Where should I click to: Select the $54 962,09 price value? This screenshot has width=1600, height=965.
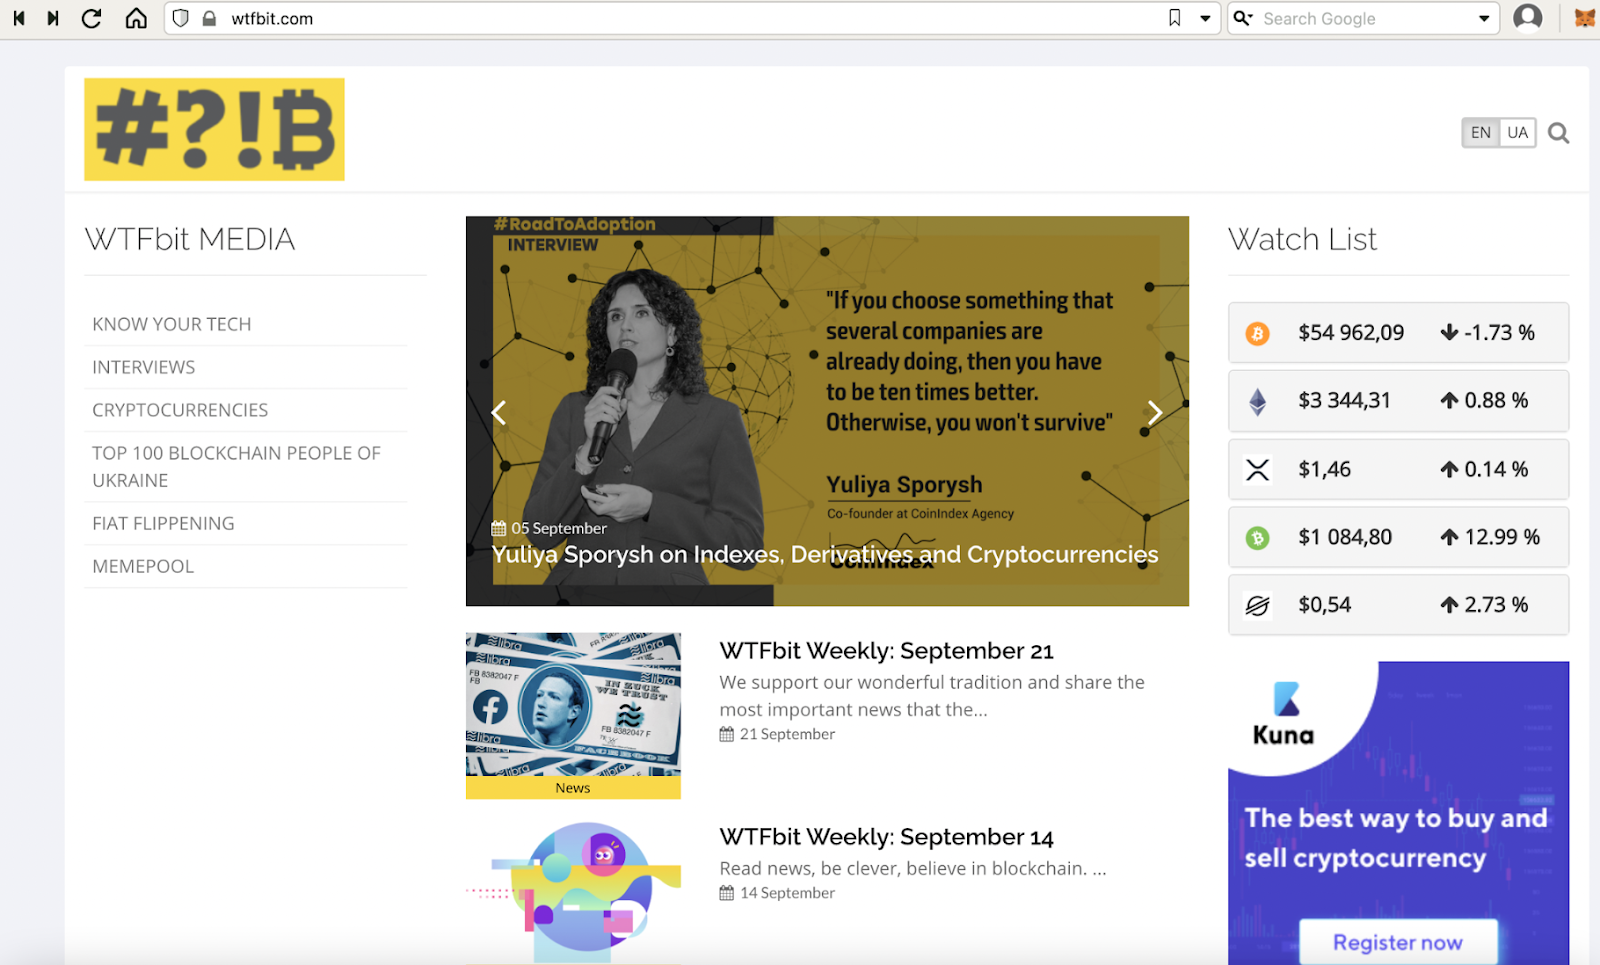click(x=1351, y=333)
